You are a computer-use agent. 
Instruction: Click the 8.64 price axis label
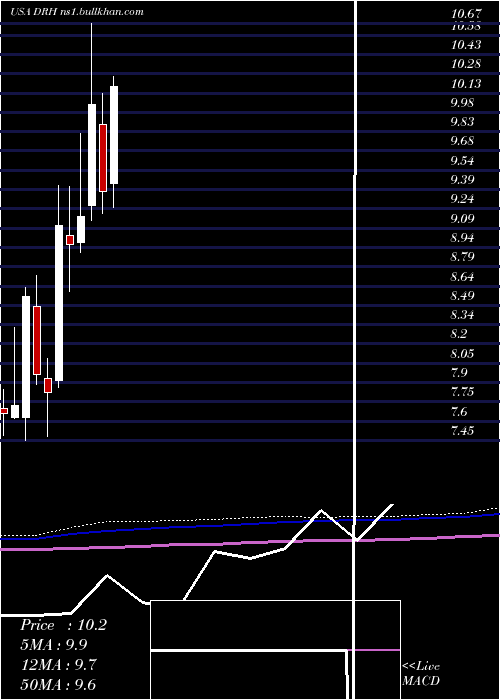(x=462, y=277)
